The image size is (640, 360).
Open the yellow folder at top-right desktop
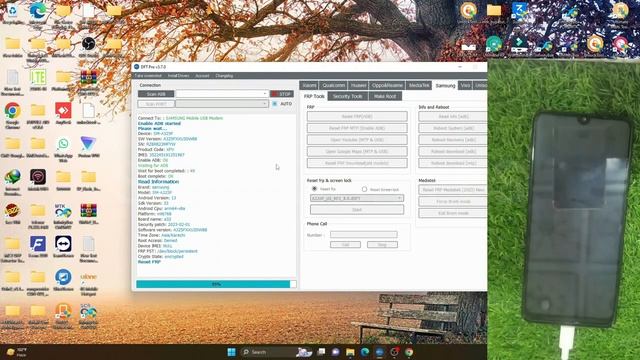(494, 11)
